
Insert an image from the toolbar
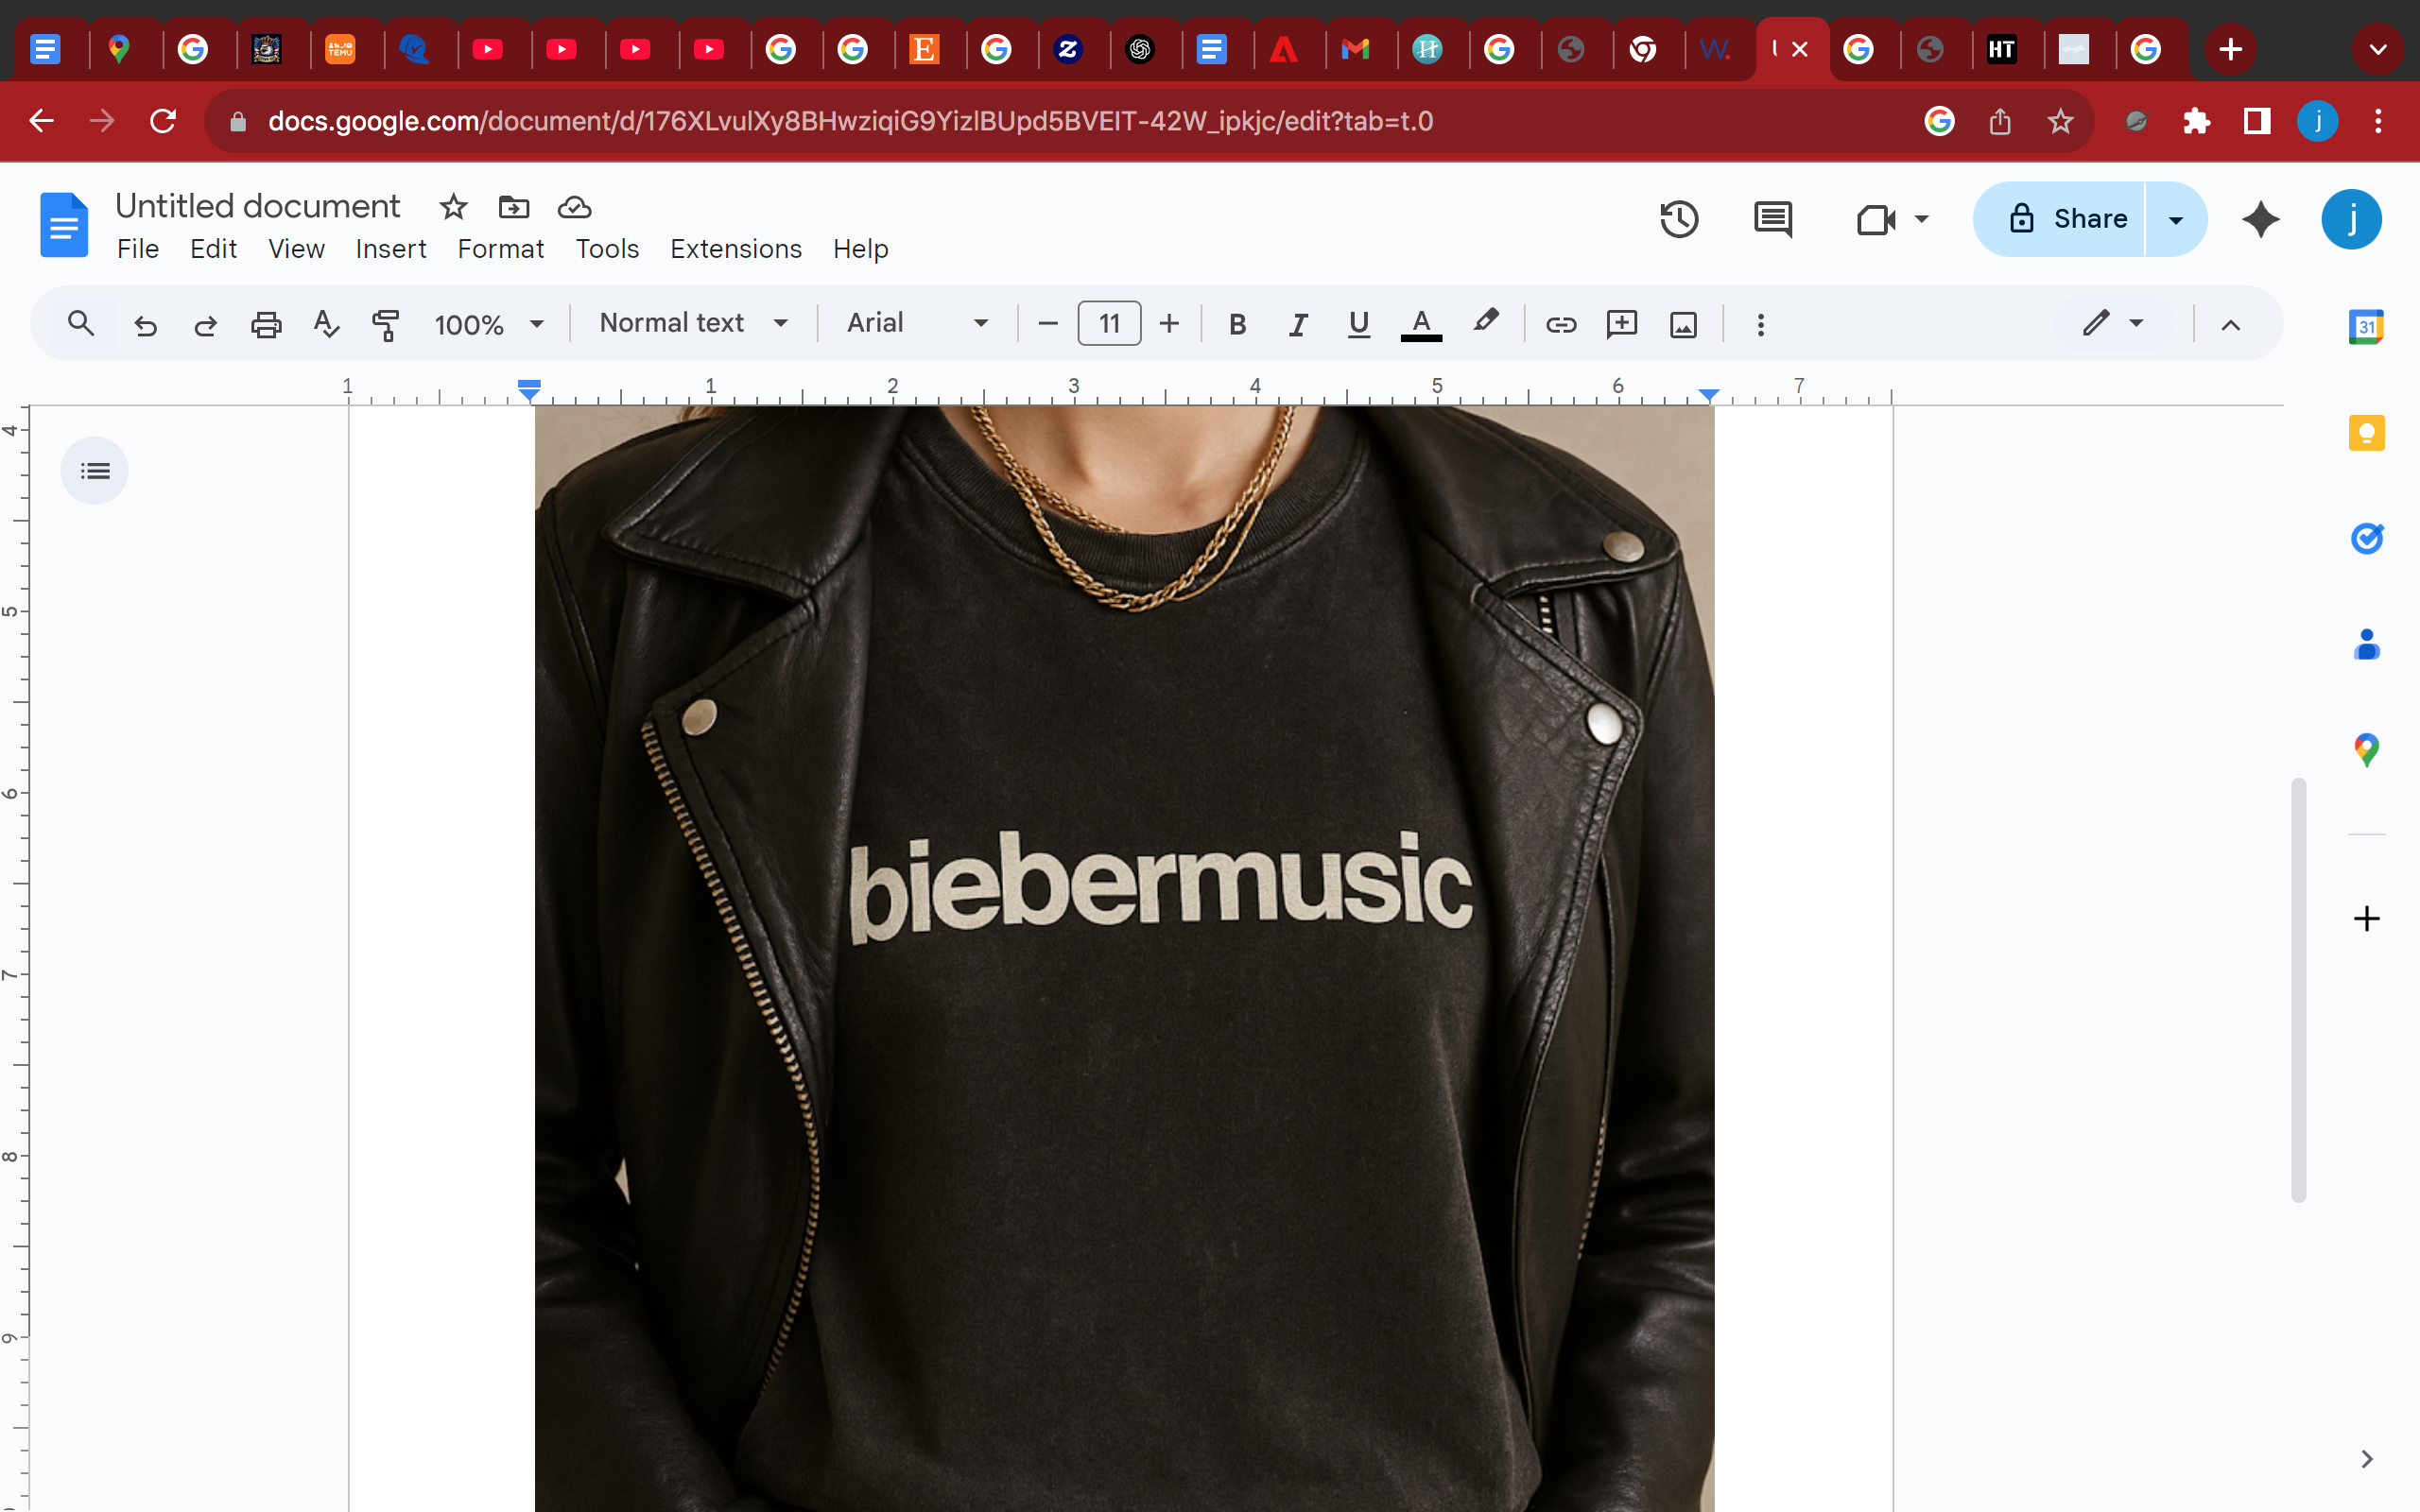click(x=1683, y=324)
